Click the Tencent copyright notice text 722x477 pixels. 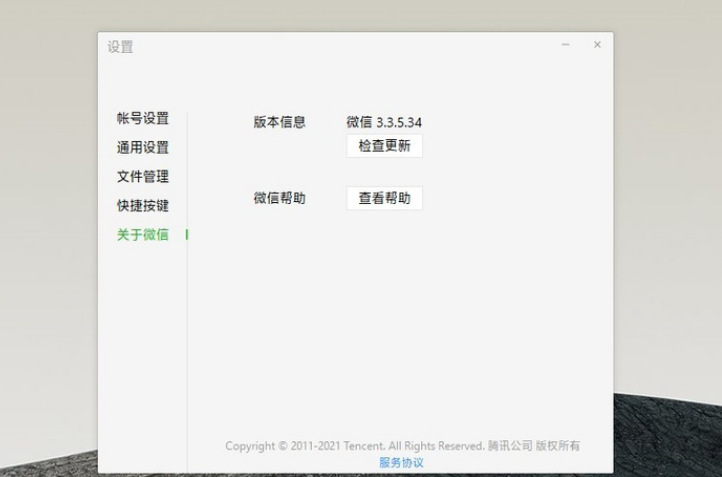point(402,446)
